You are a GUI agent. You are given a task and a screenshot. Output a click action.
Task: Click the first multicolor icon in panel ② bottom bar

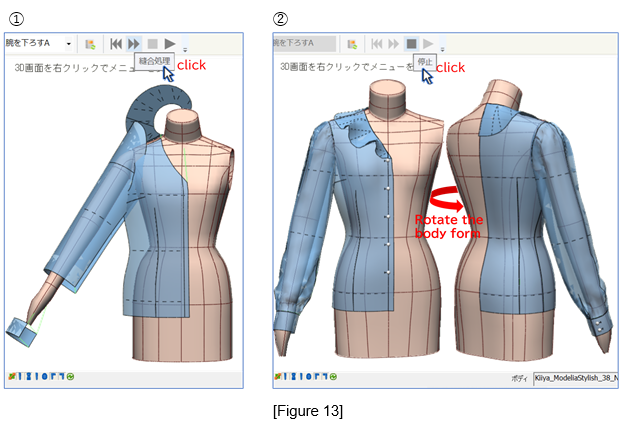tap(277, 376)
